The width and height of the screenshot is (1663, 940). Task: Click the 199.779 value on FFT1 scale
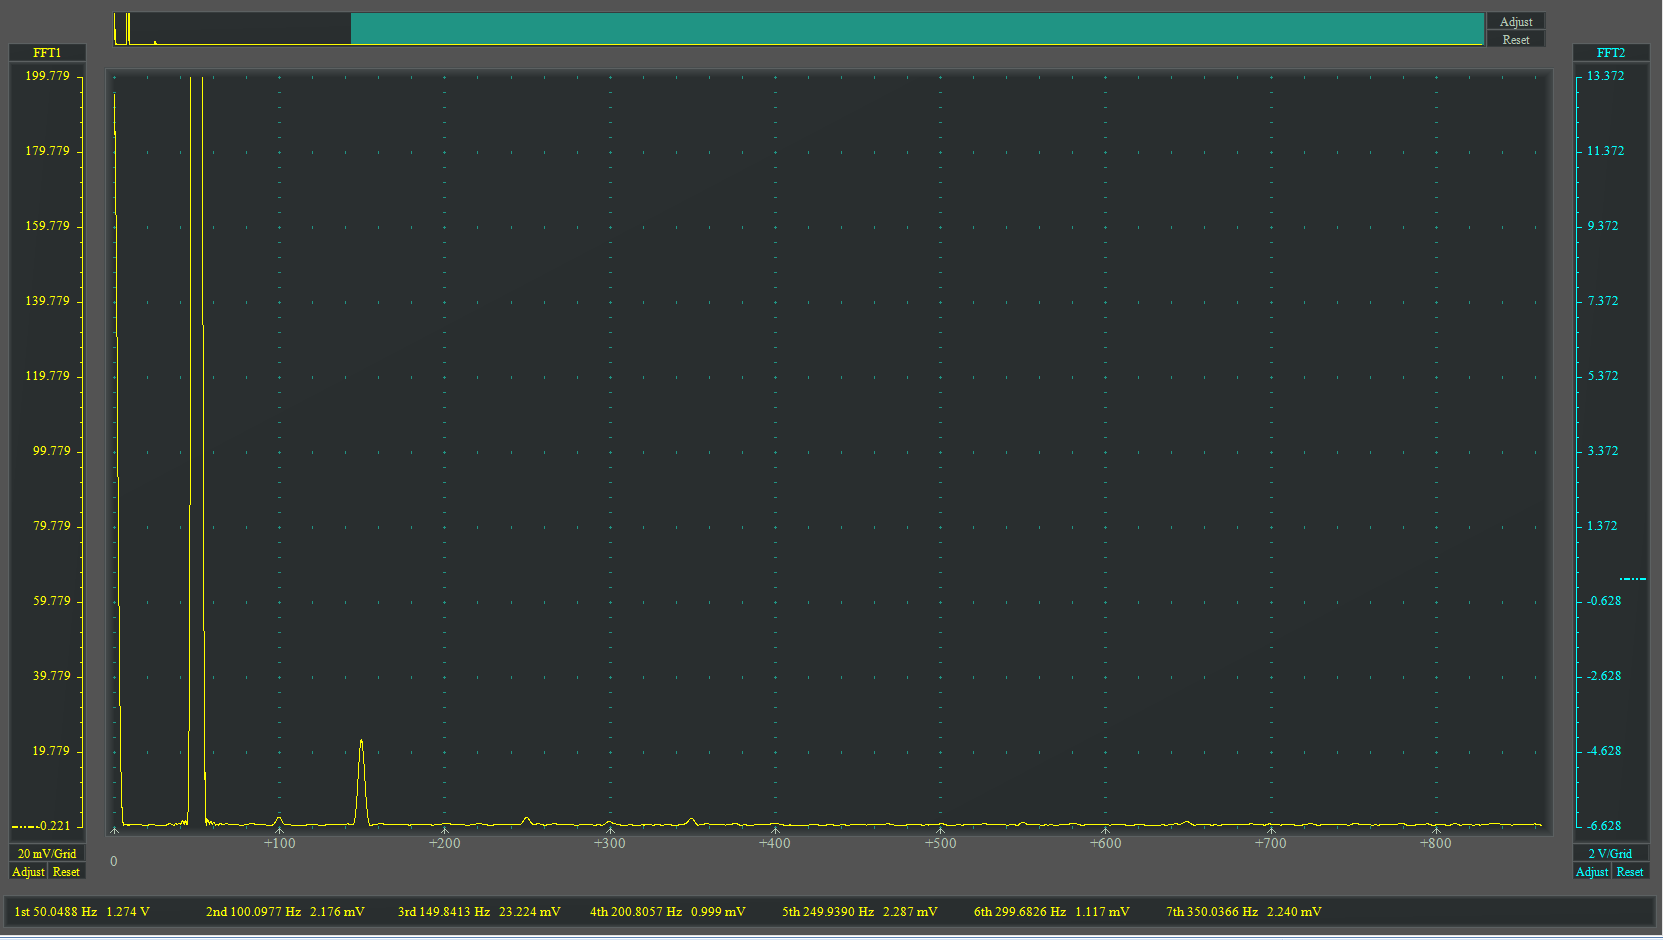48,76
